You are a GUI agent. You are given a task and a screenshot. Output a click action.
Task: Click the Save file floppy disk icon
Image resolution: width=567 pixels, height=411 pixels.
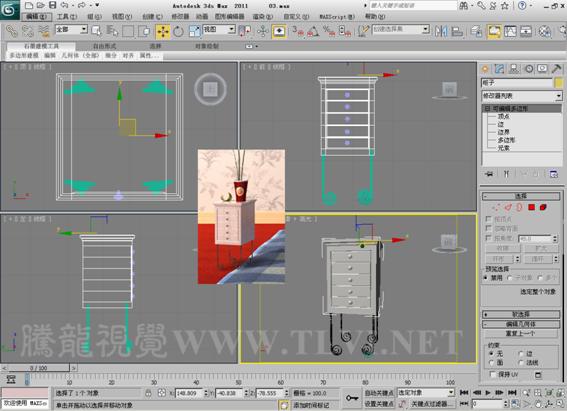pyautogui.click(x=53, y=5)
